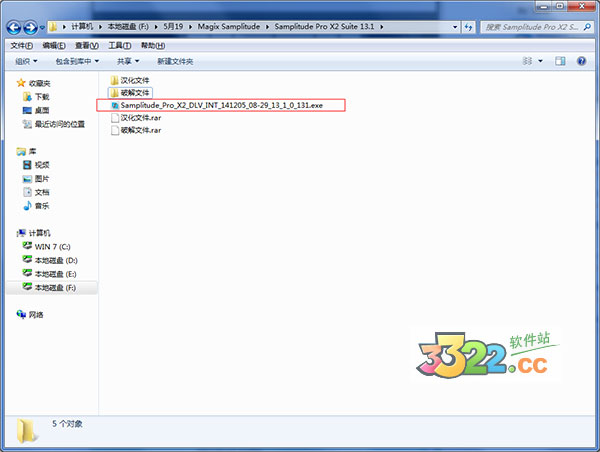
Task: Select the 破解文件 folder
Action: pyautogui.click(x=135, y=93)
